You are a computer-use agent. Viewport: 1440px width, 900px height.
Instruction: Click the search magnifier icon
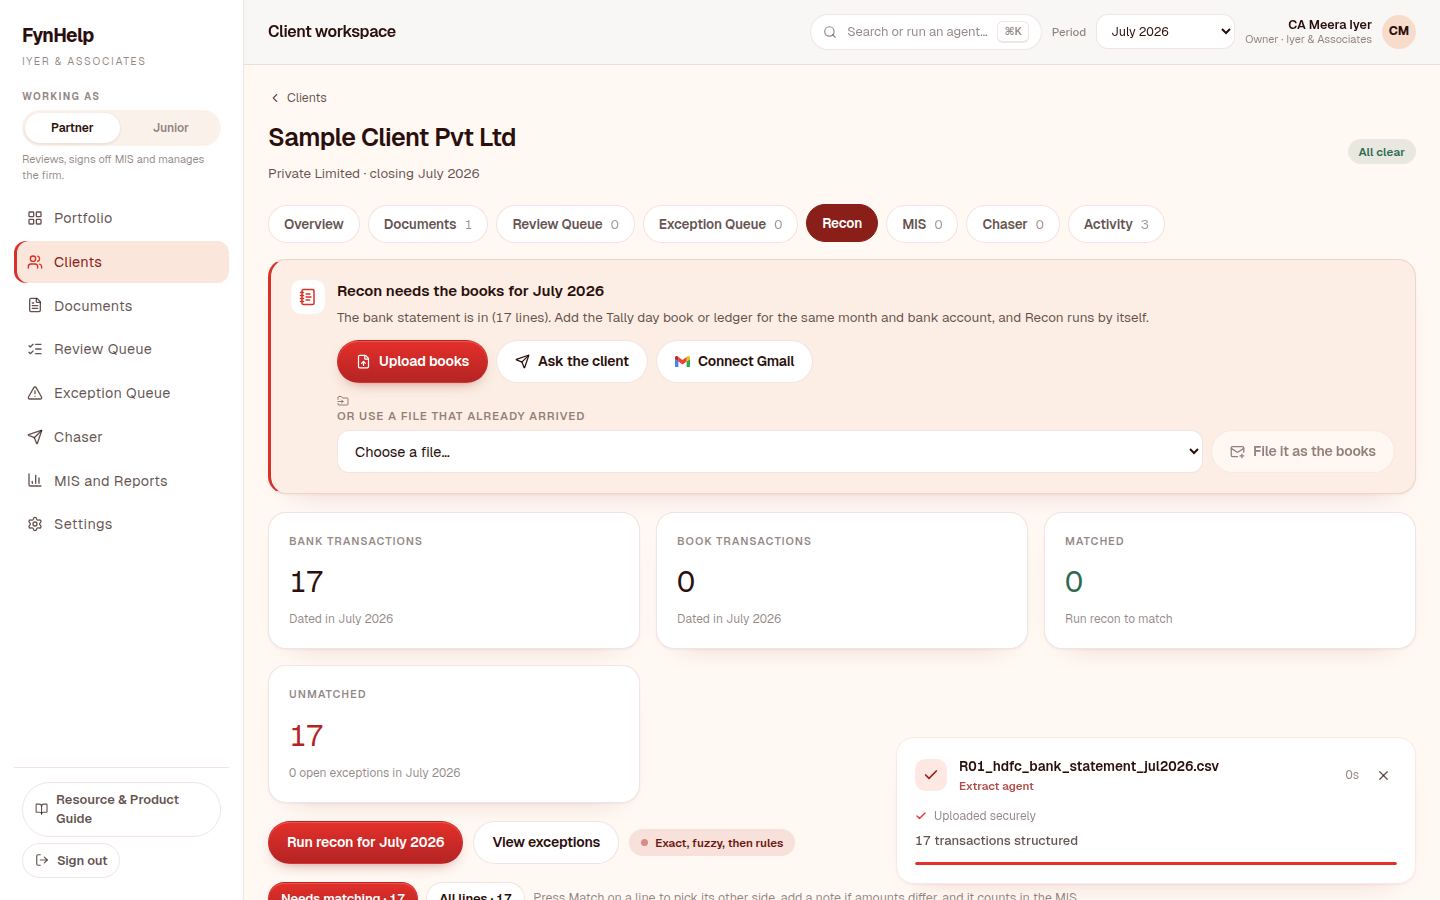point(830,32)
